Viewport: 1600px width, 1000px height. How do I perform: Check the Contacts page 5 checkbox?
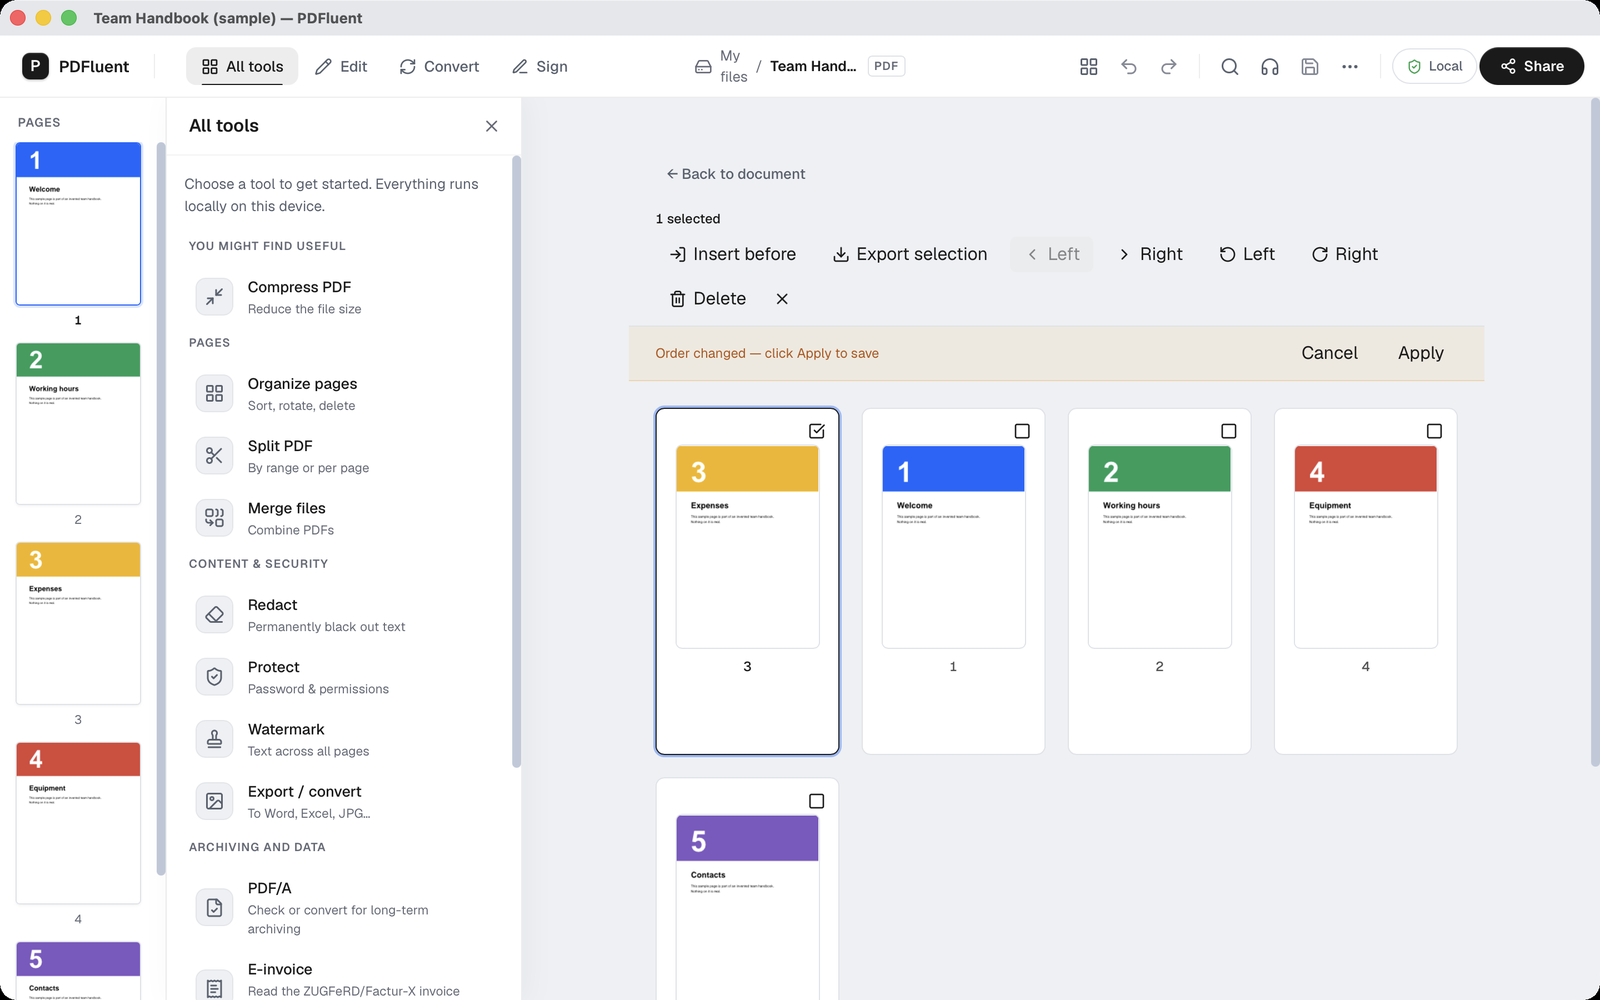[817, 801]
